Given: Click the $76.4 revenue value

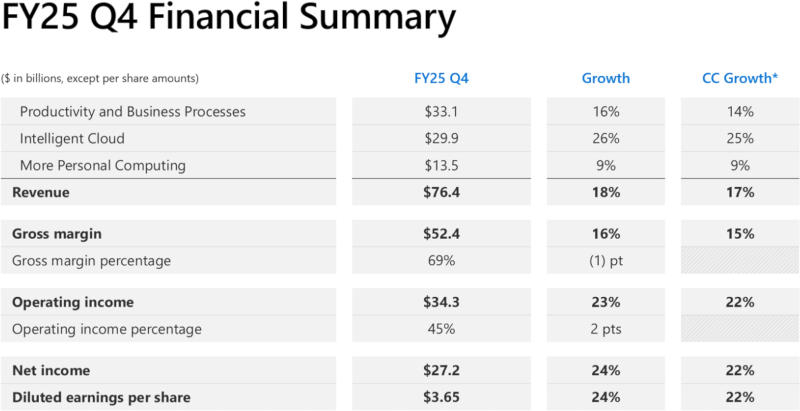Looking at the screenshot, I should 441,192.
